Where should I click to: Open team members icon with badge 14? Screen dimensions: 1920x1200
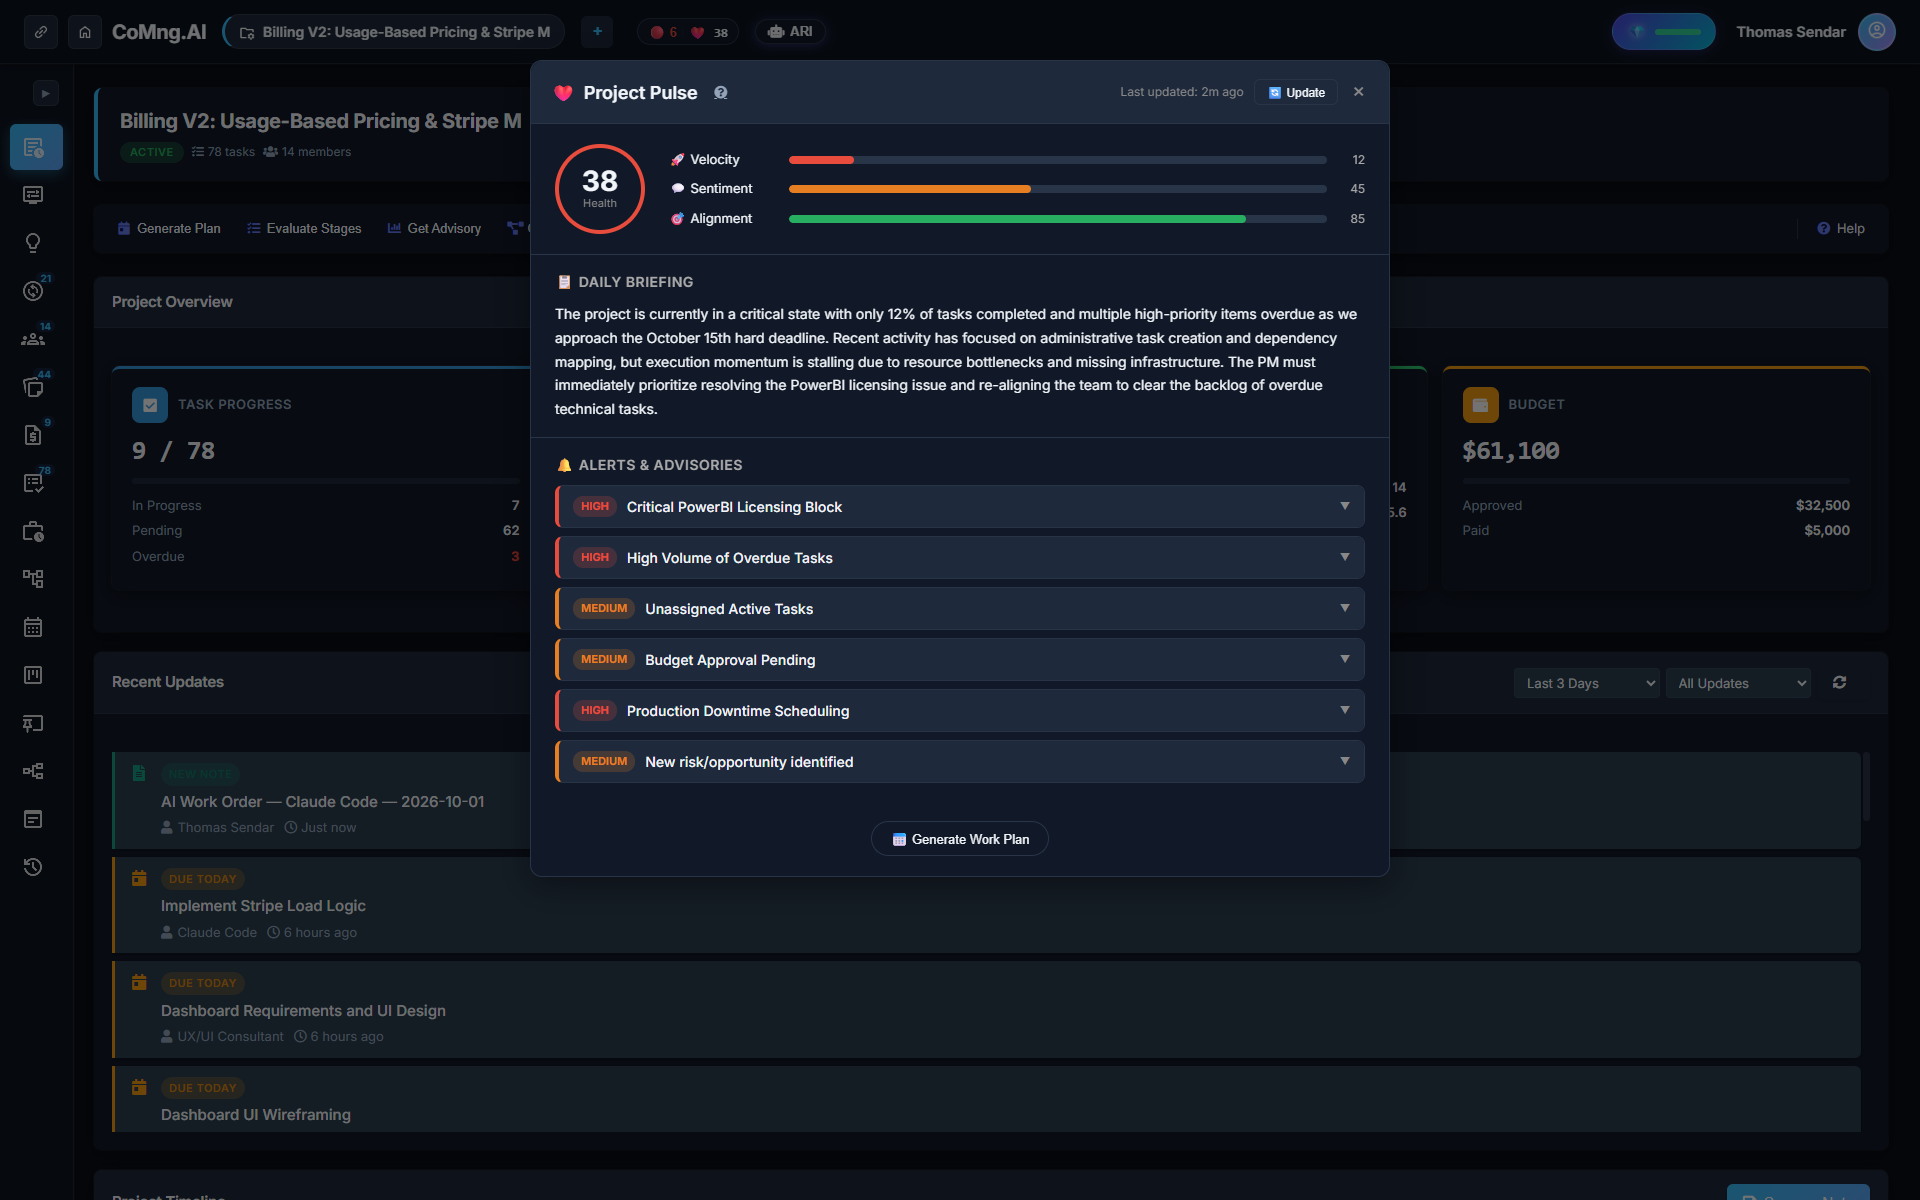click(x=33, y=339)
